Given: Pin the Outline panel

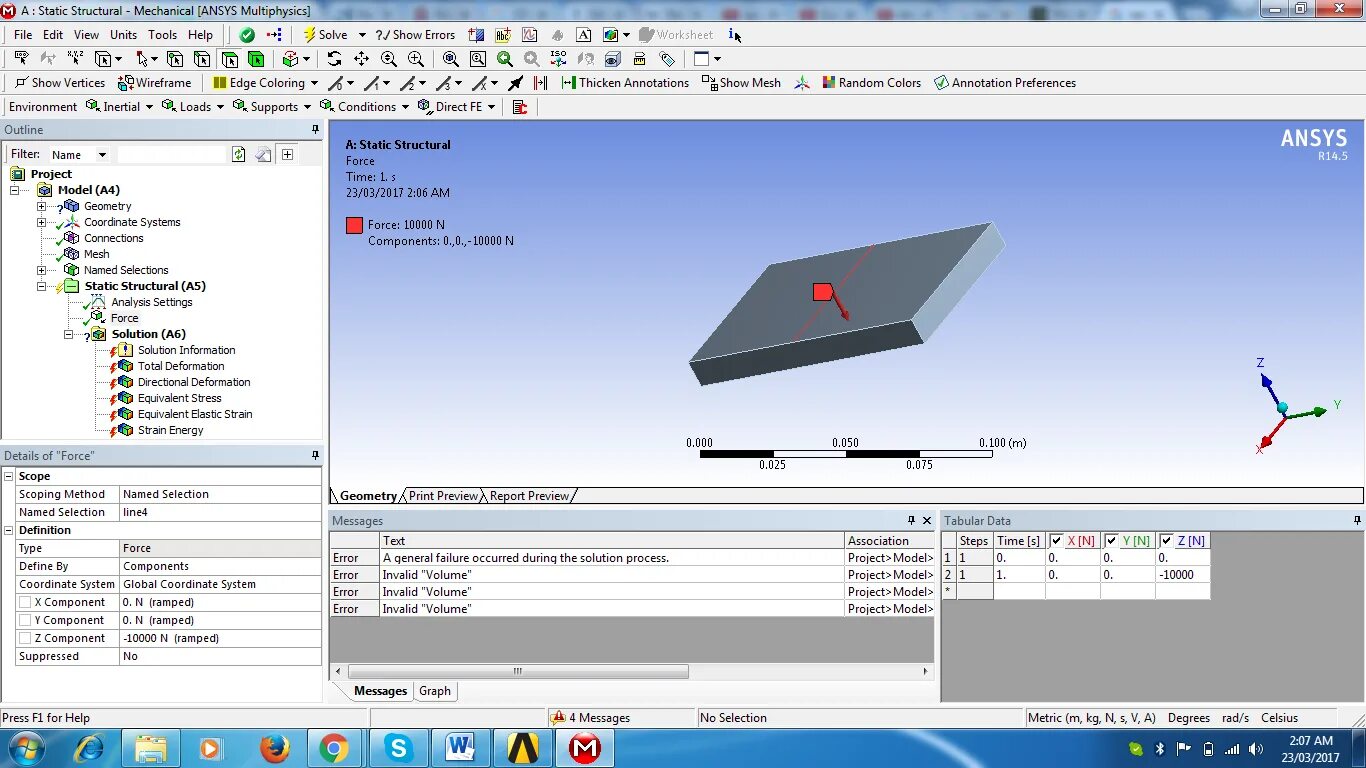Looking at the screenshot, I should [x=315, y=130].
